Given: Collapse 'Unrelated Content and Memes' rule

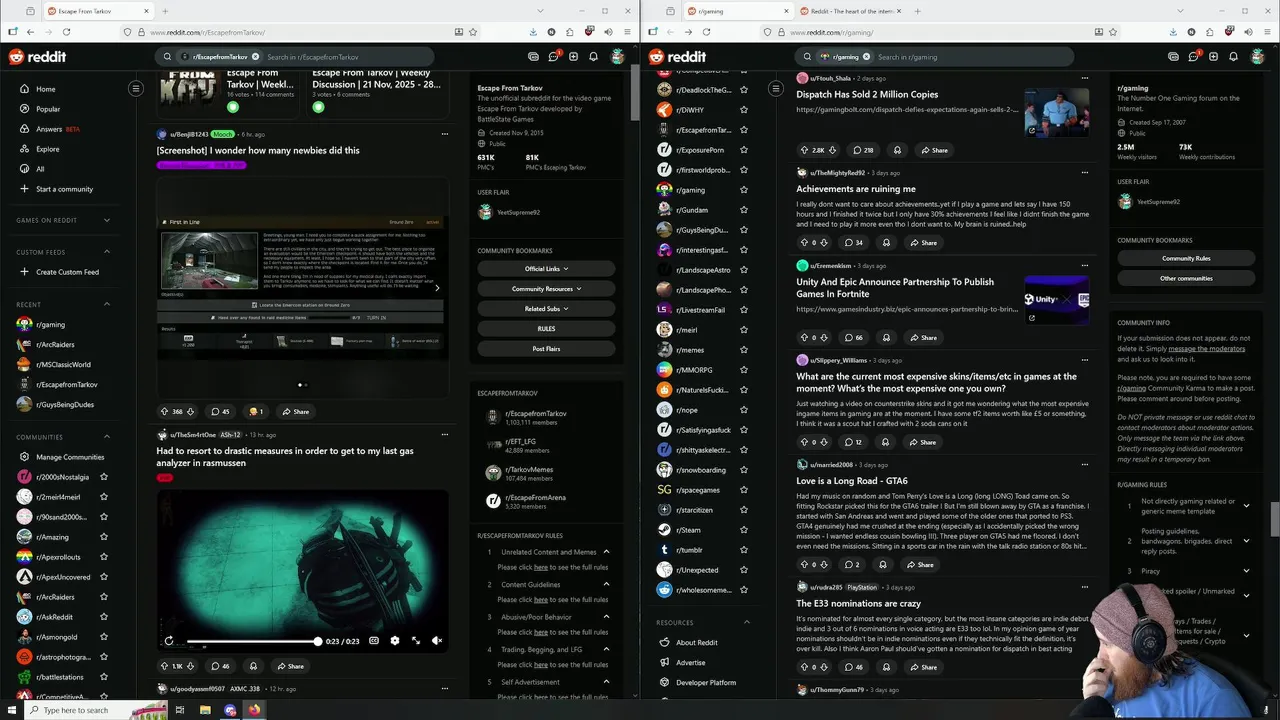Looking at the screenshot, I should pyautogui.click(x=606, y=552).
